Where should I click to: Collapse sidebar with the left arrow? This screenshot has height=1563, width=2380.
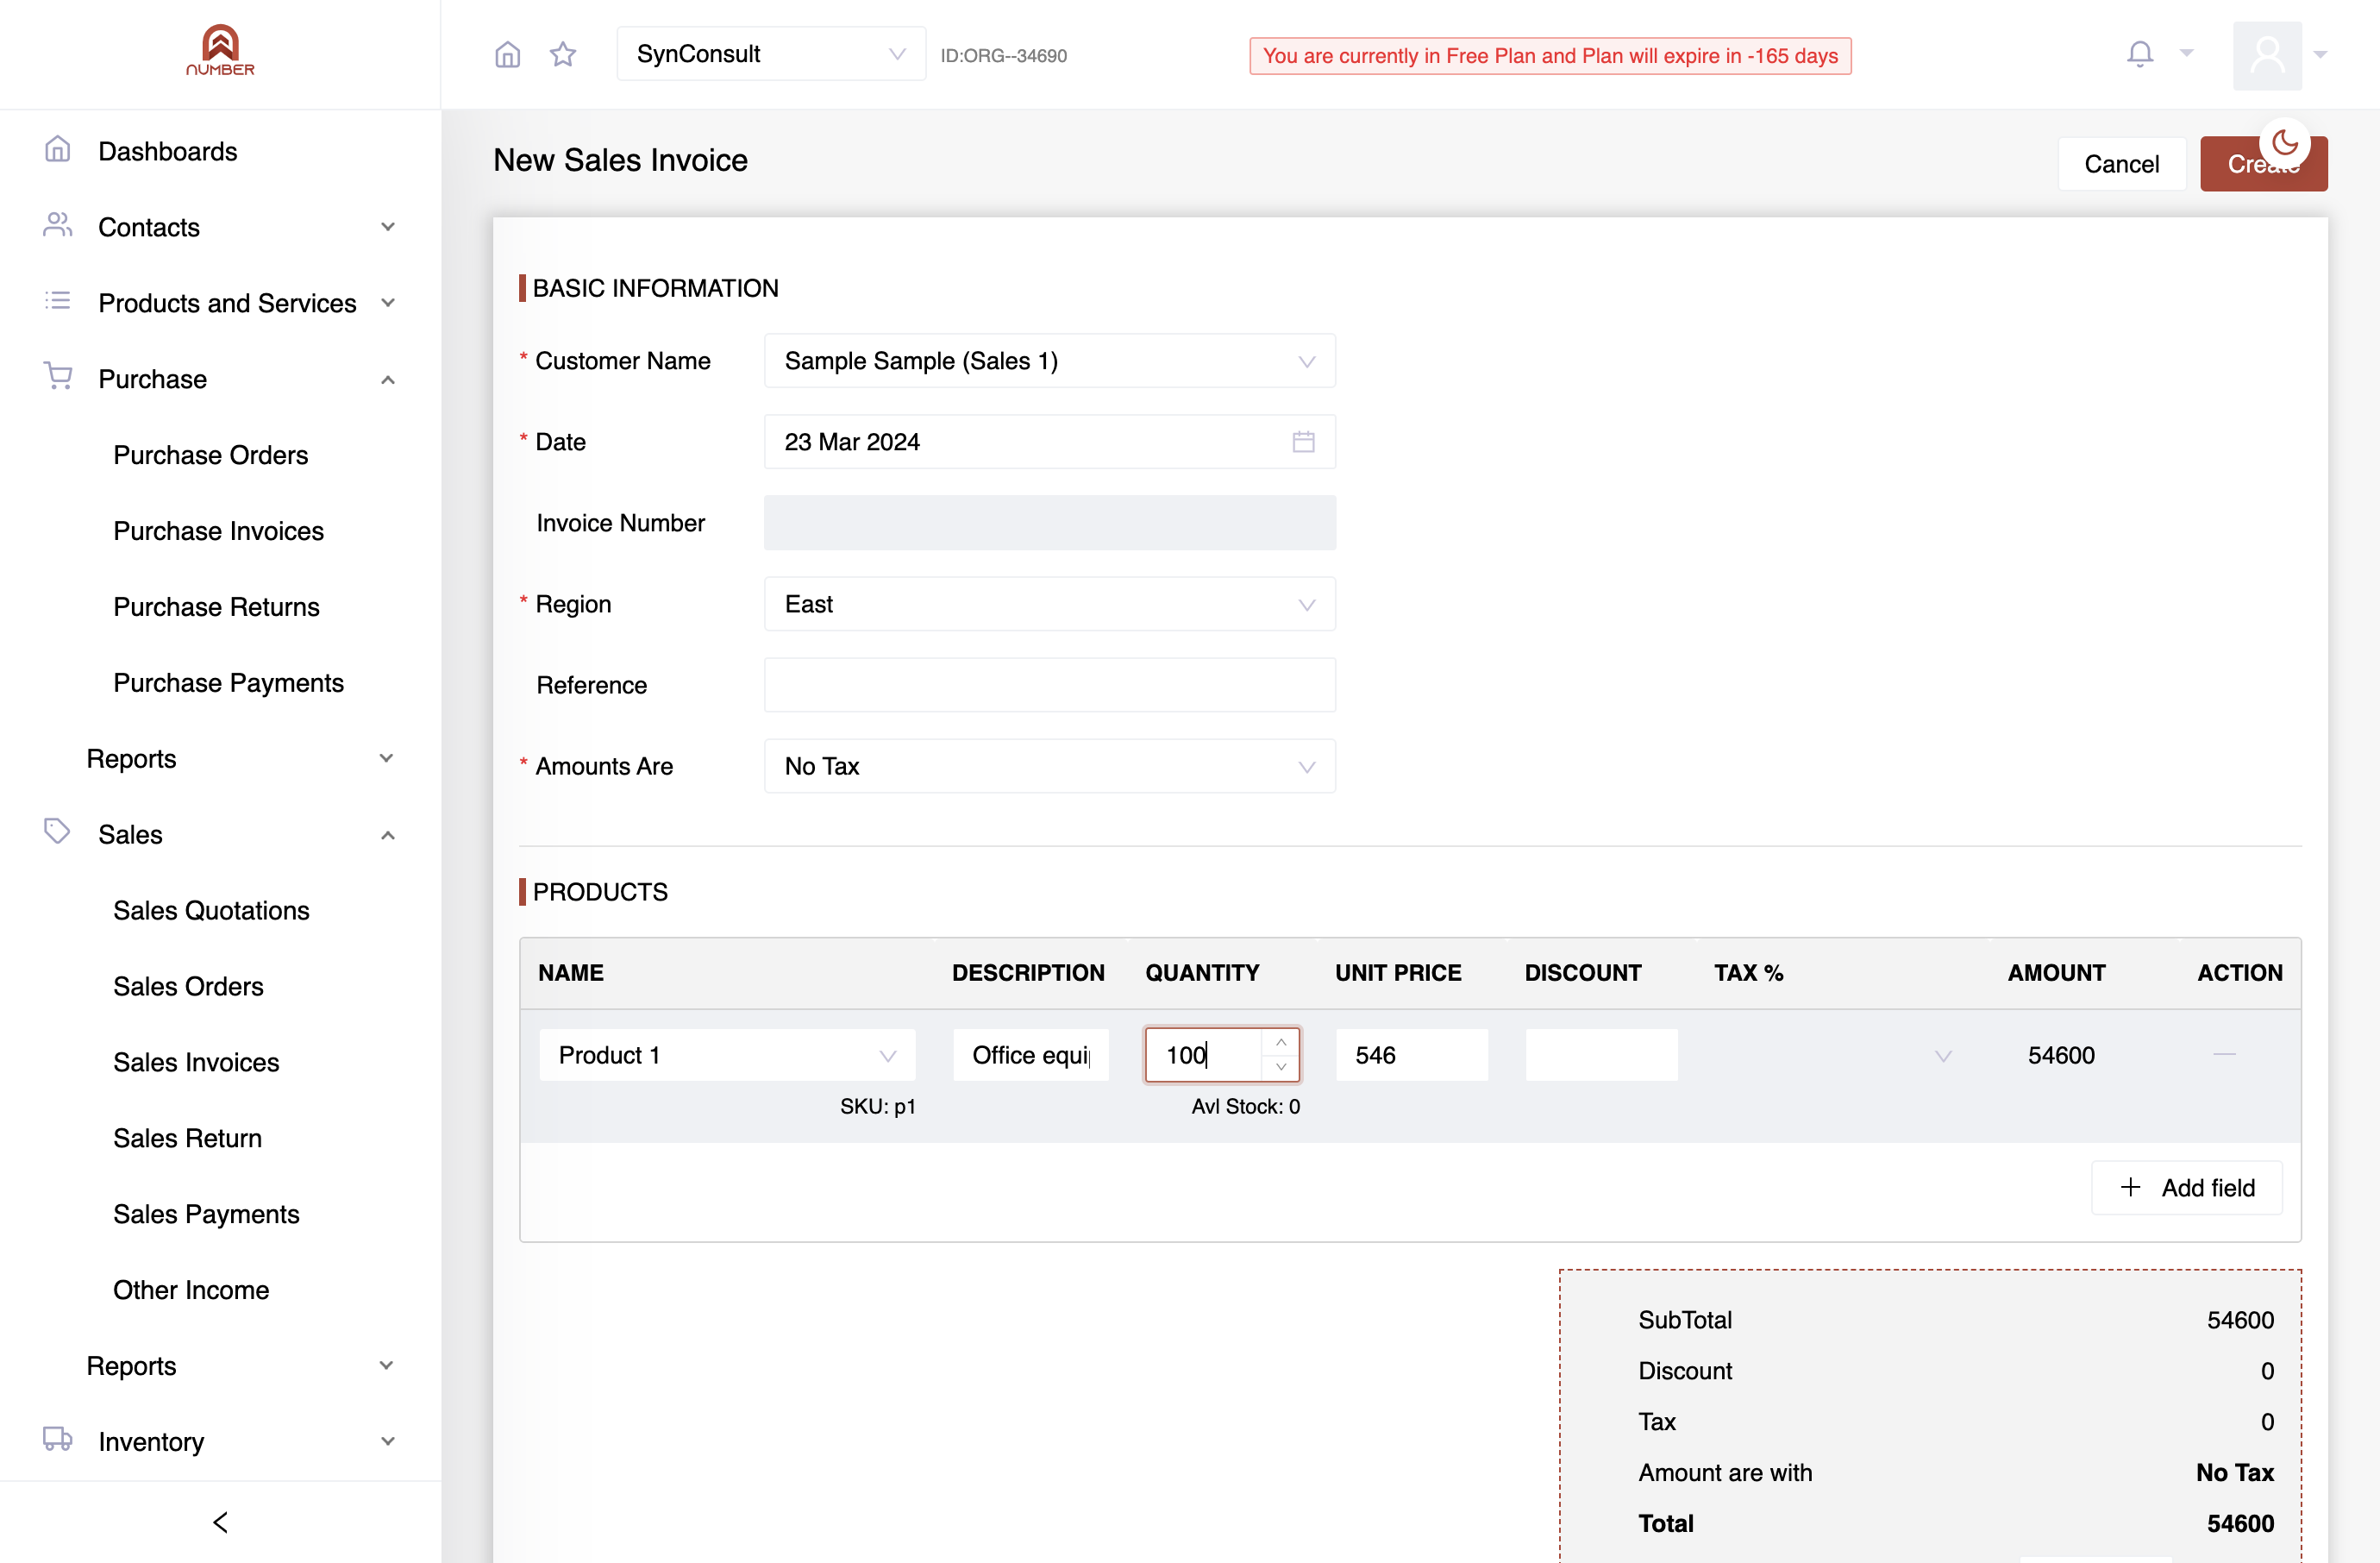[221, 1521]
